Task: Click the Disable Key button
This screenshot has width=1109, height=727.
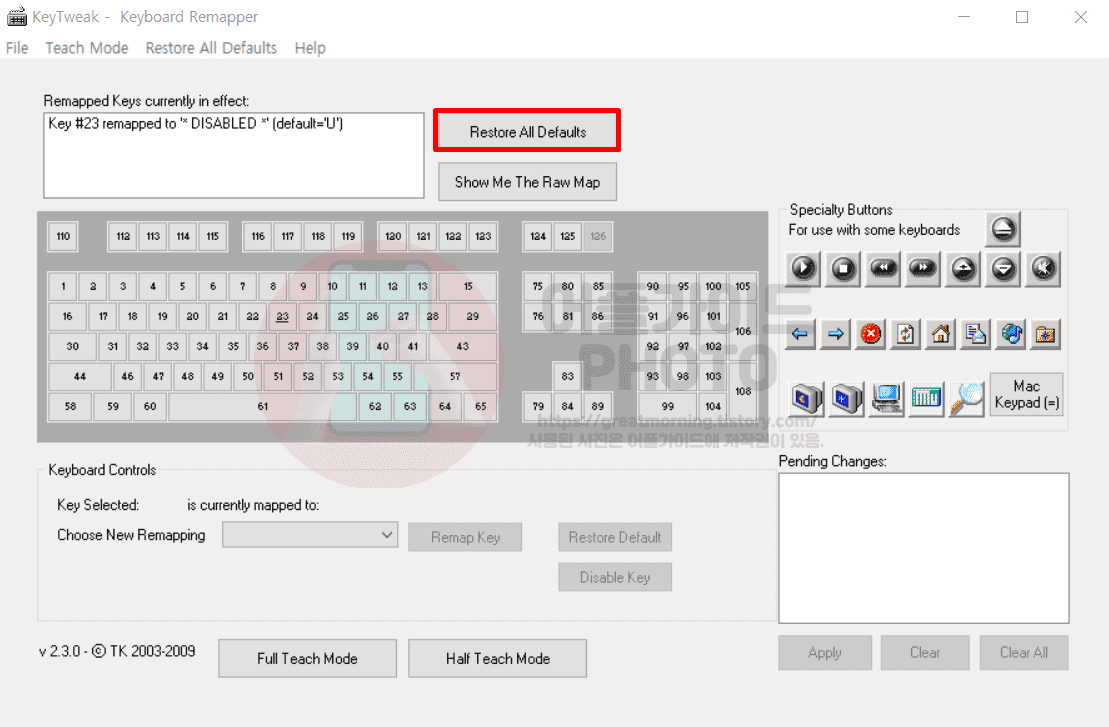Action: tap(615, 577)
